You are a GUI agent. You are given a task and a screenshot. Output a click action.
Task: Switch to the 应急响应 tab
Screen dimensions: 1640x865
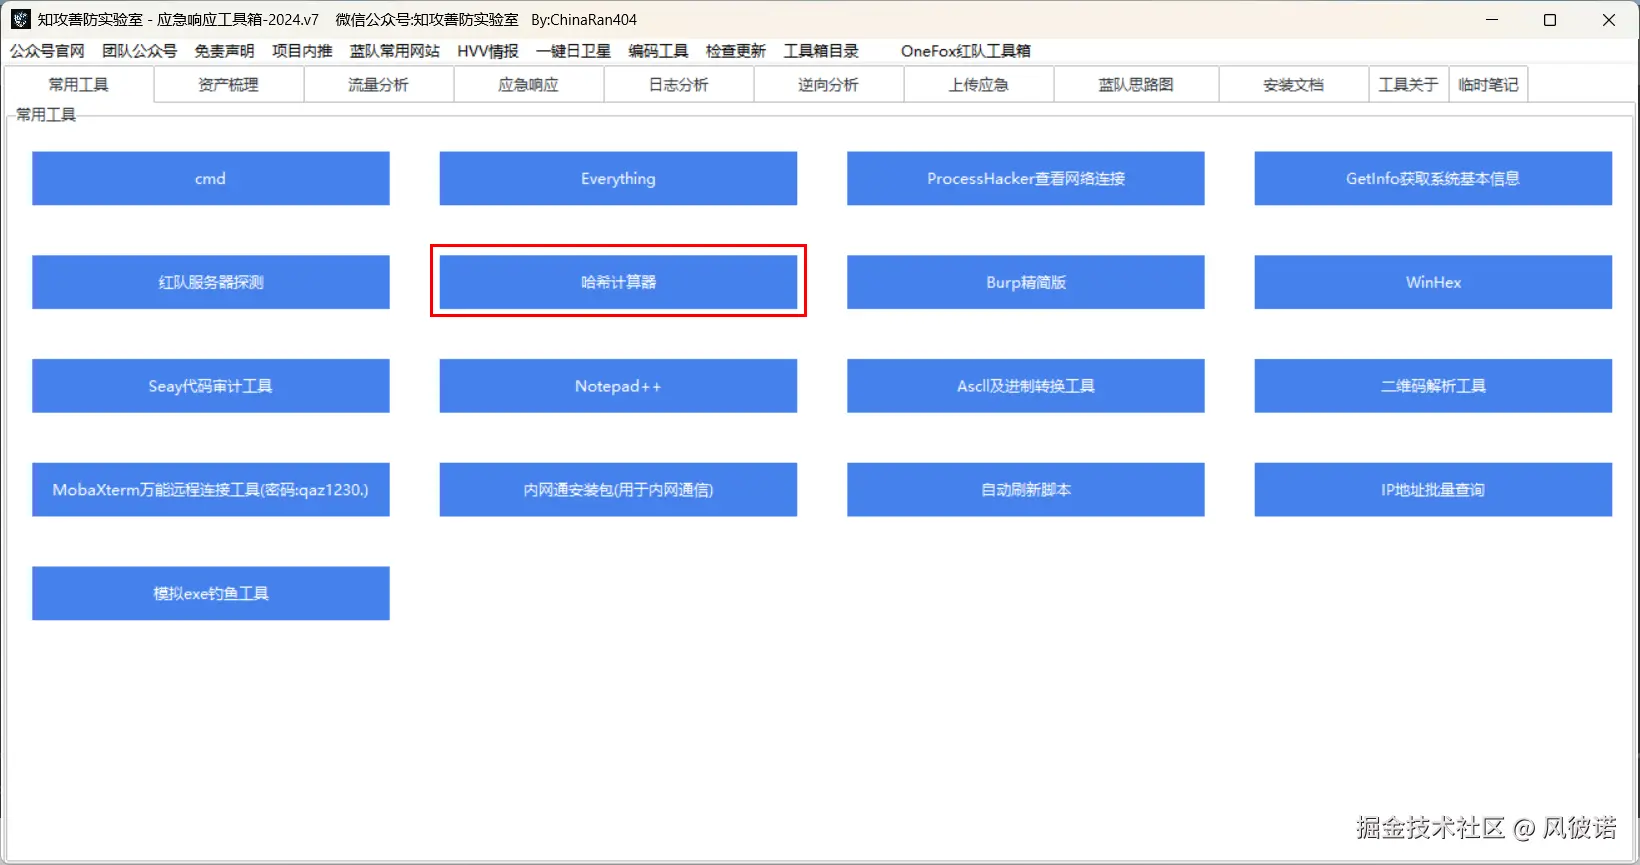pos(529,85)
